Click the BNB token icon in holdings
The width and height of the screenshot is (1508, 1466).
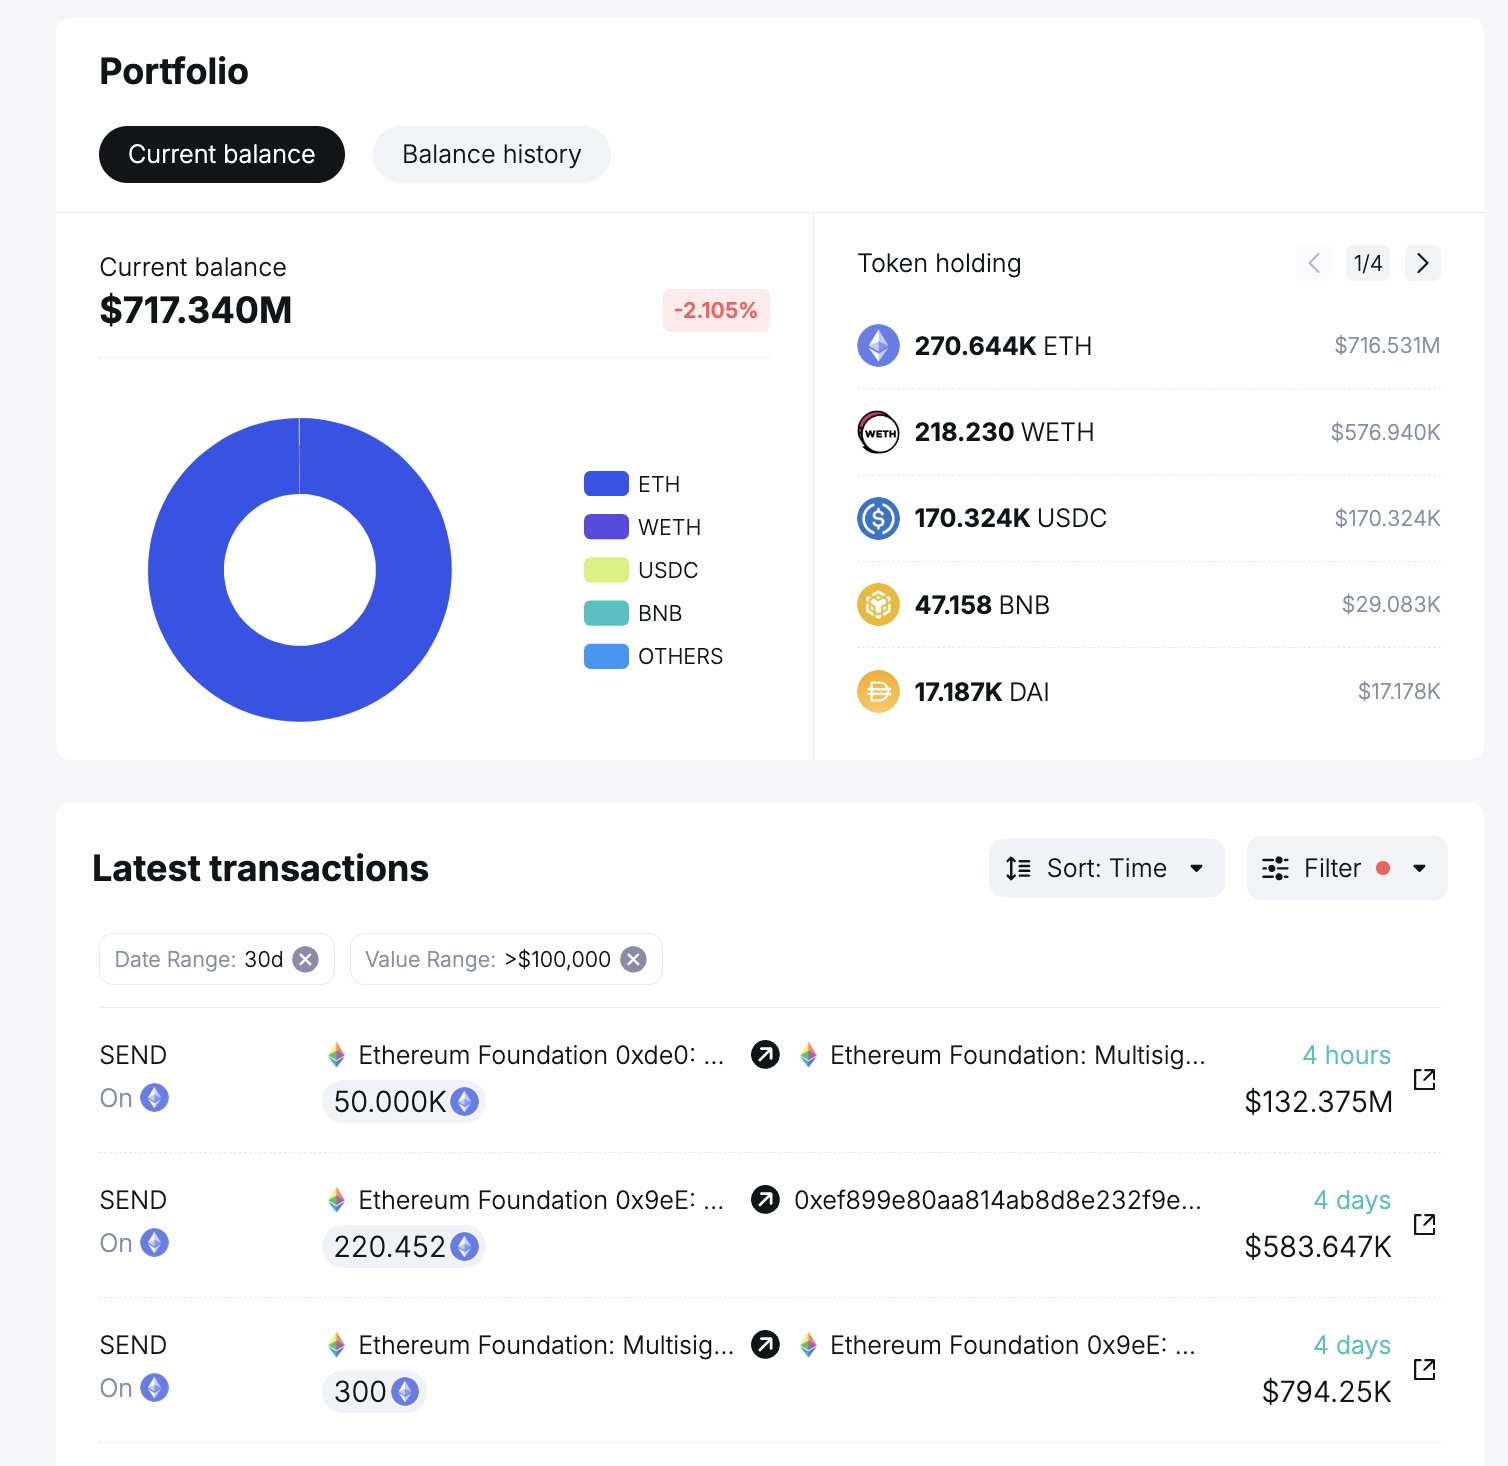pyautogui.click(x=878, y=605)
